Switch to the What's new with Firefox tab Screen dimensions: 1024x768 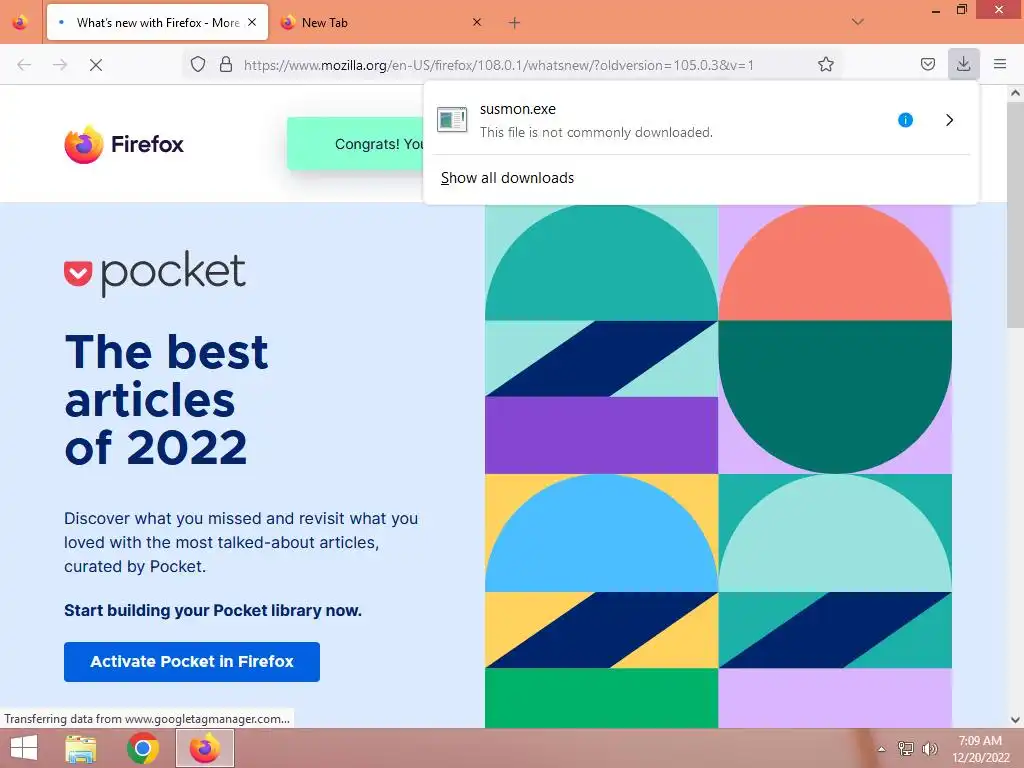pos(157,22)
